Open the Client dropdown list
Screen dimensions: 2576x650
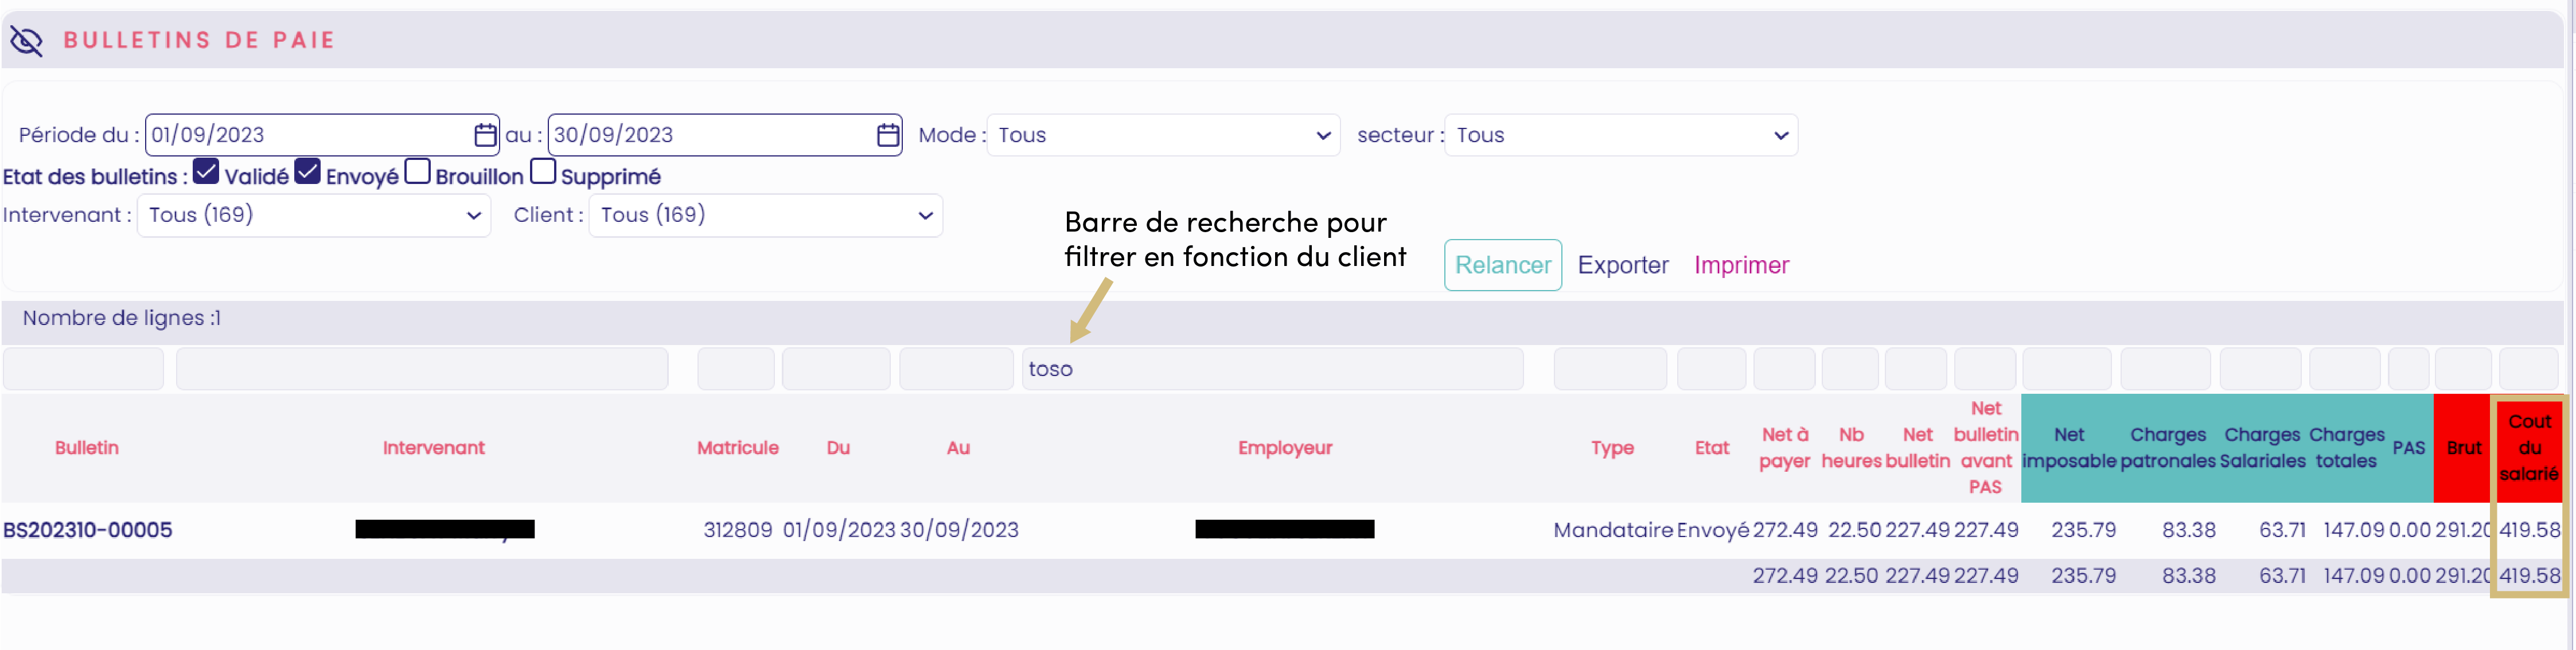[x=766, y=215]
